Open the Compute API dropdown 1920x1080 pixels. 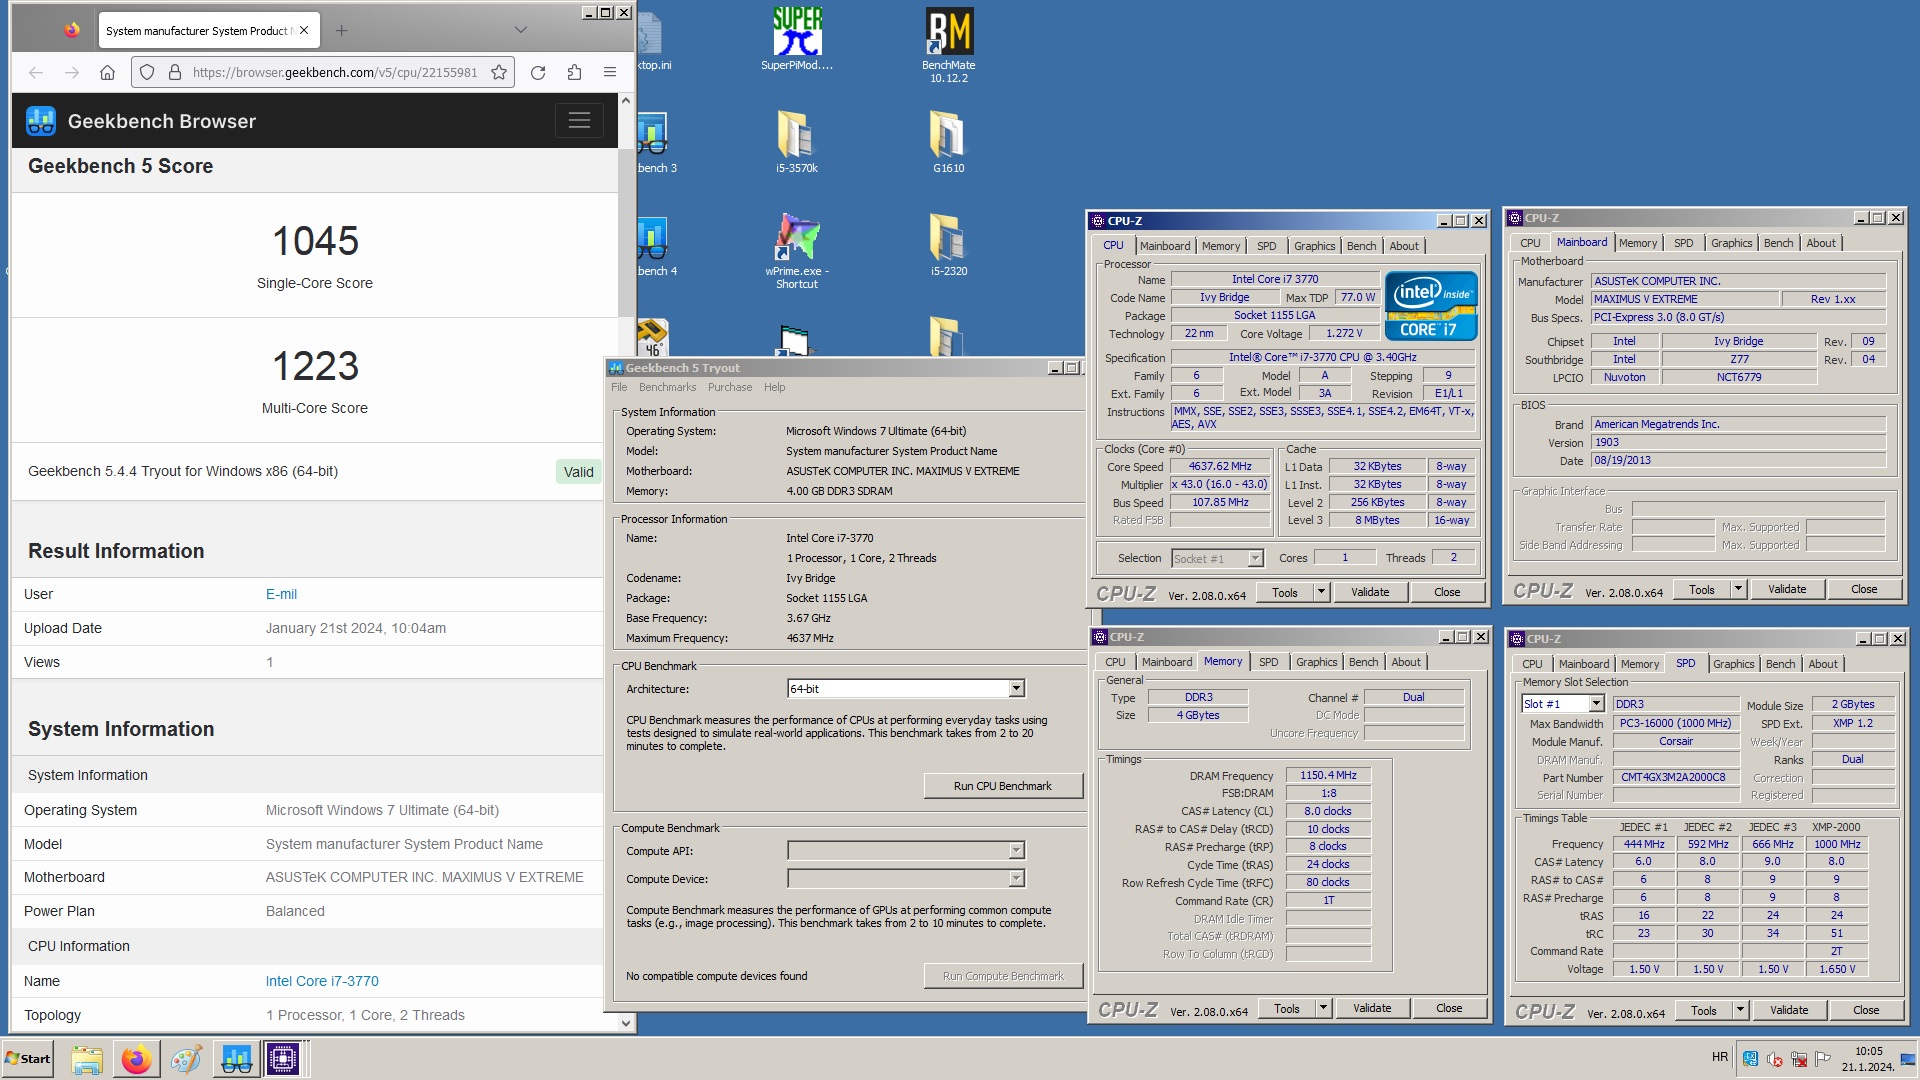click(1016, 851)
